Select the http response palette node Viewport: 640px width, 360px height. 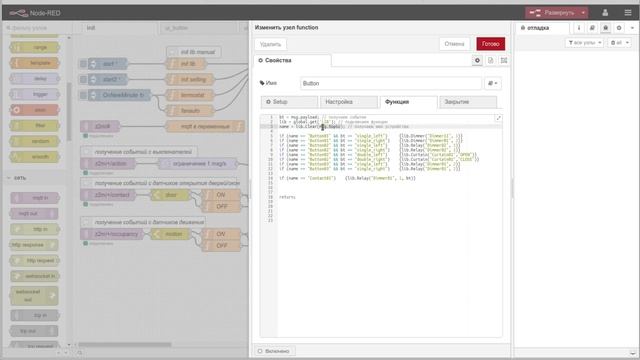click(x=34, y=245)
